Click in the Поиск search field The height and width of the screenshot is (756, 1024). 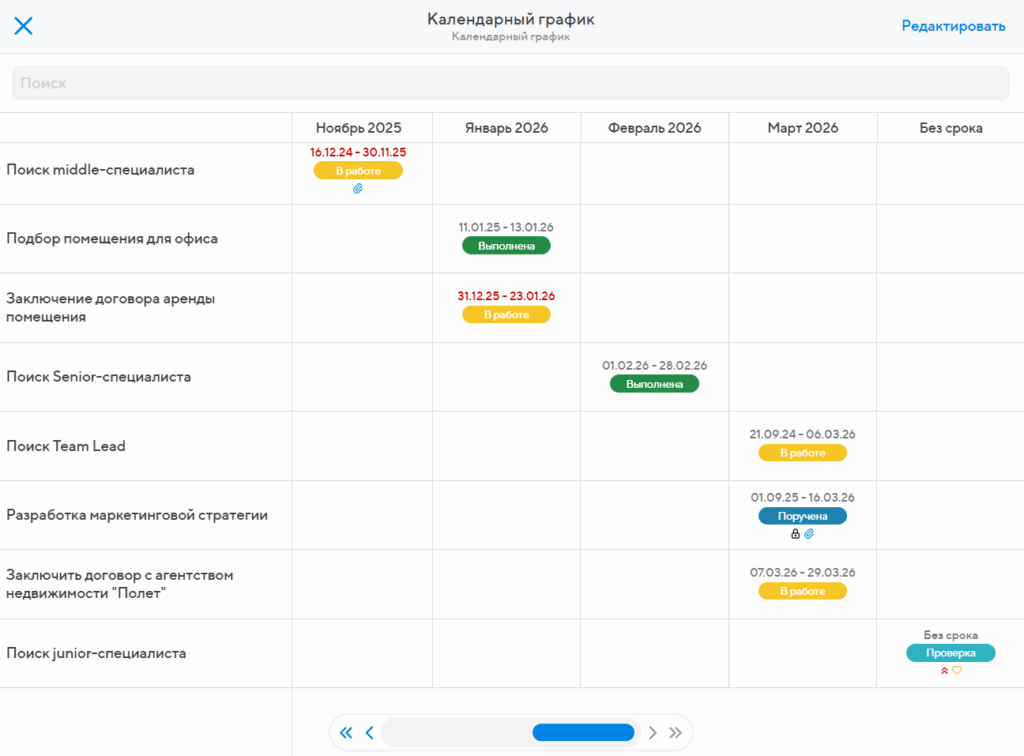510,83
